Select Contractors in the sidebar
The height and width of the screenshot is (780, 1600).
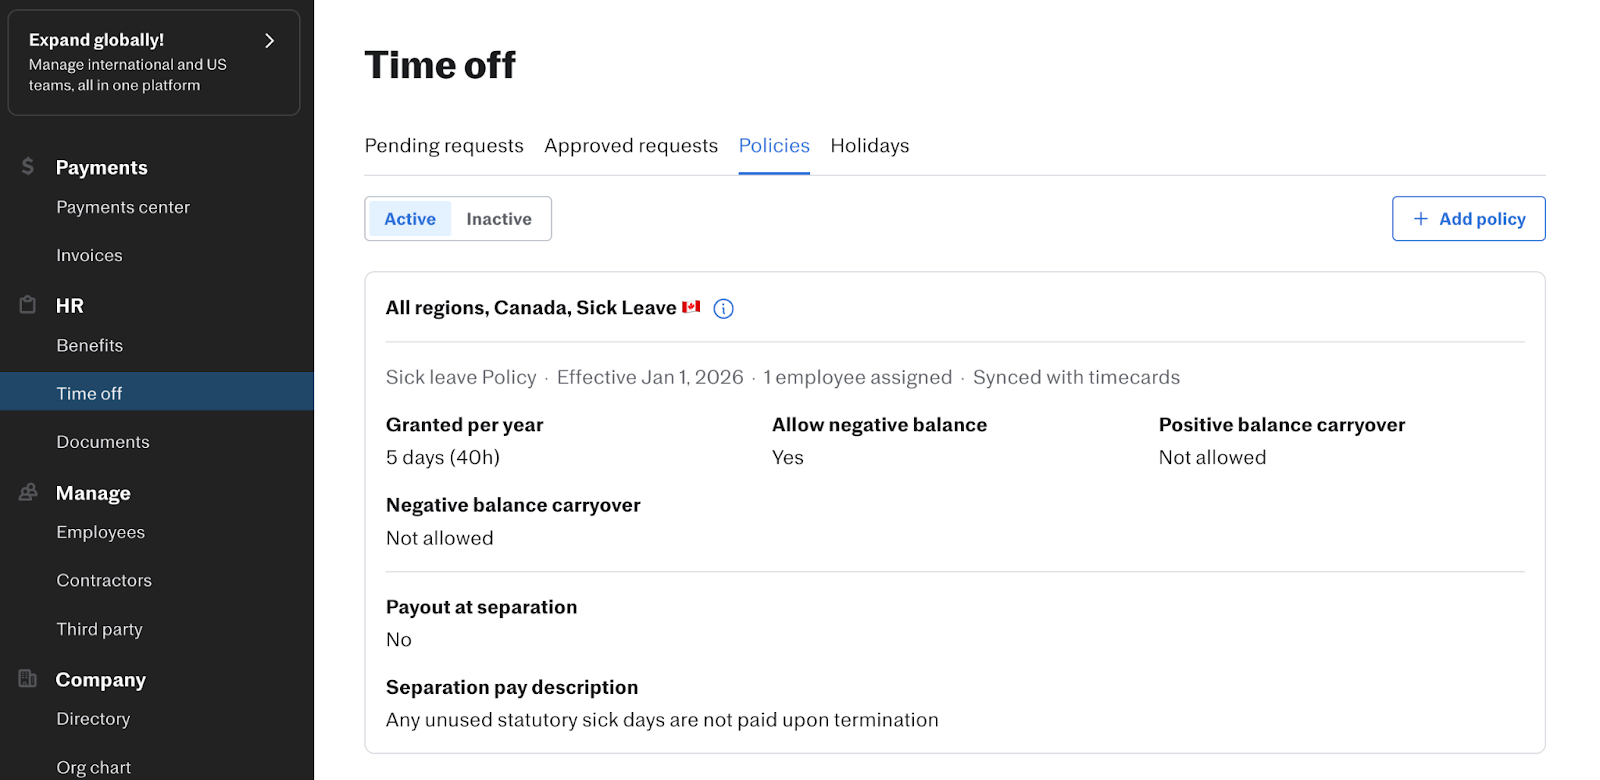(x=104, y=581)
